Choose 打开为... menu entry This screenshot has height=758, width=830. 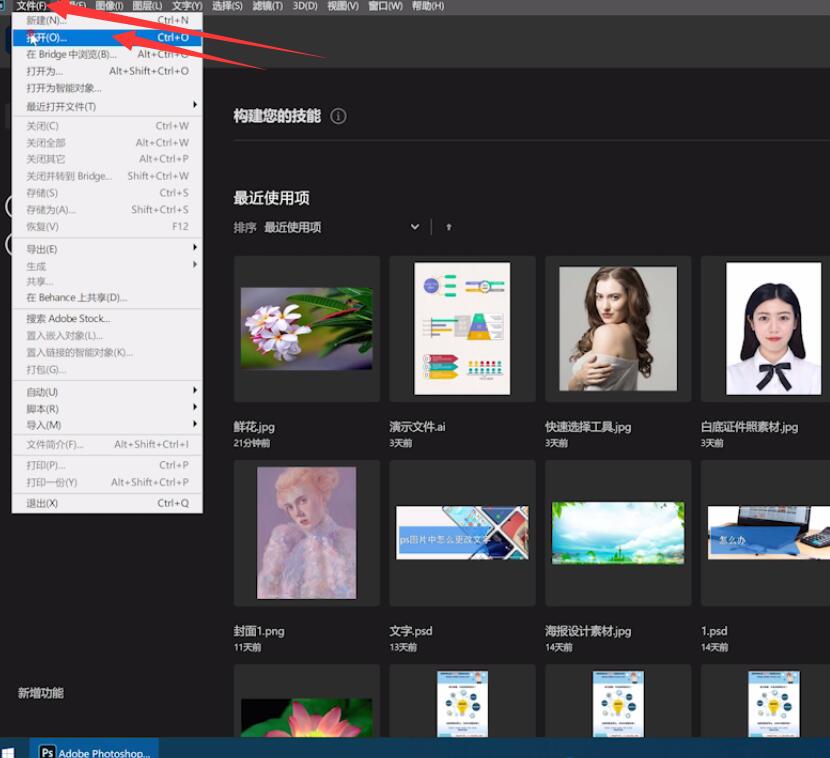[107, 71]
